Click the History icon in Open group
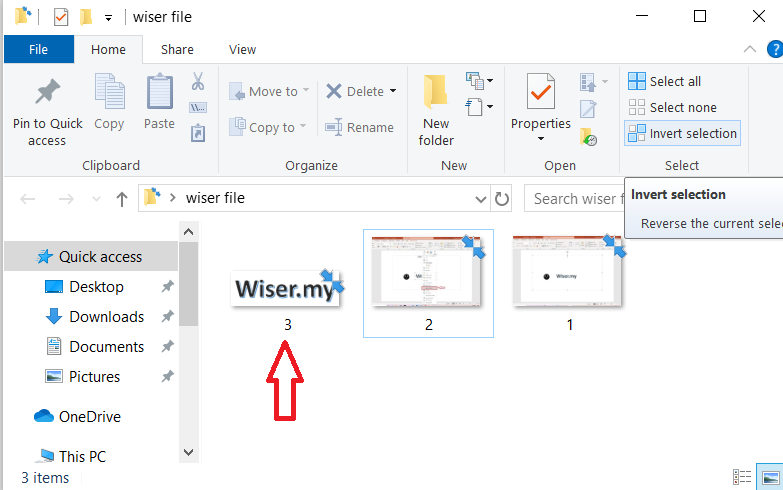This screenshot has height=490, width=783. tap(588, 136)
